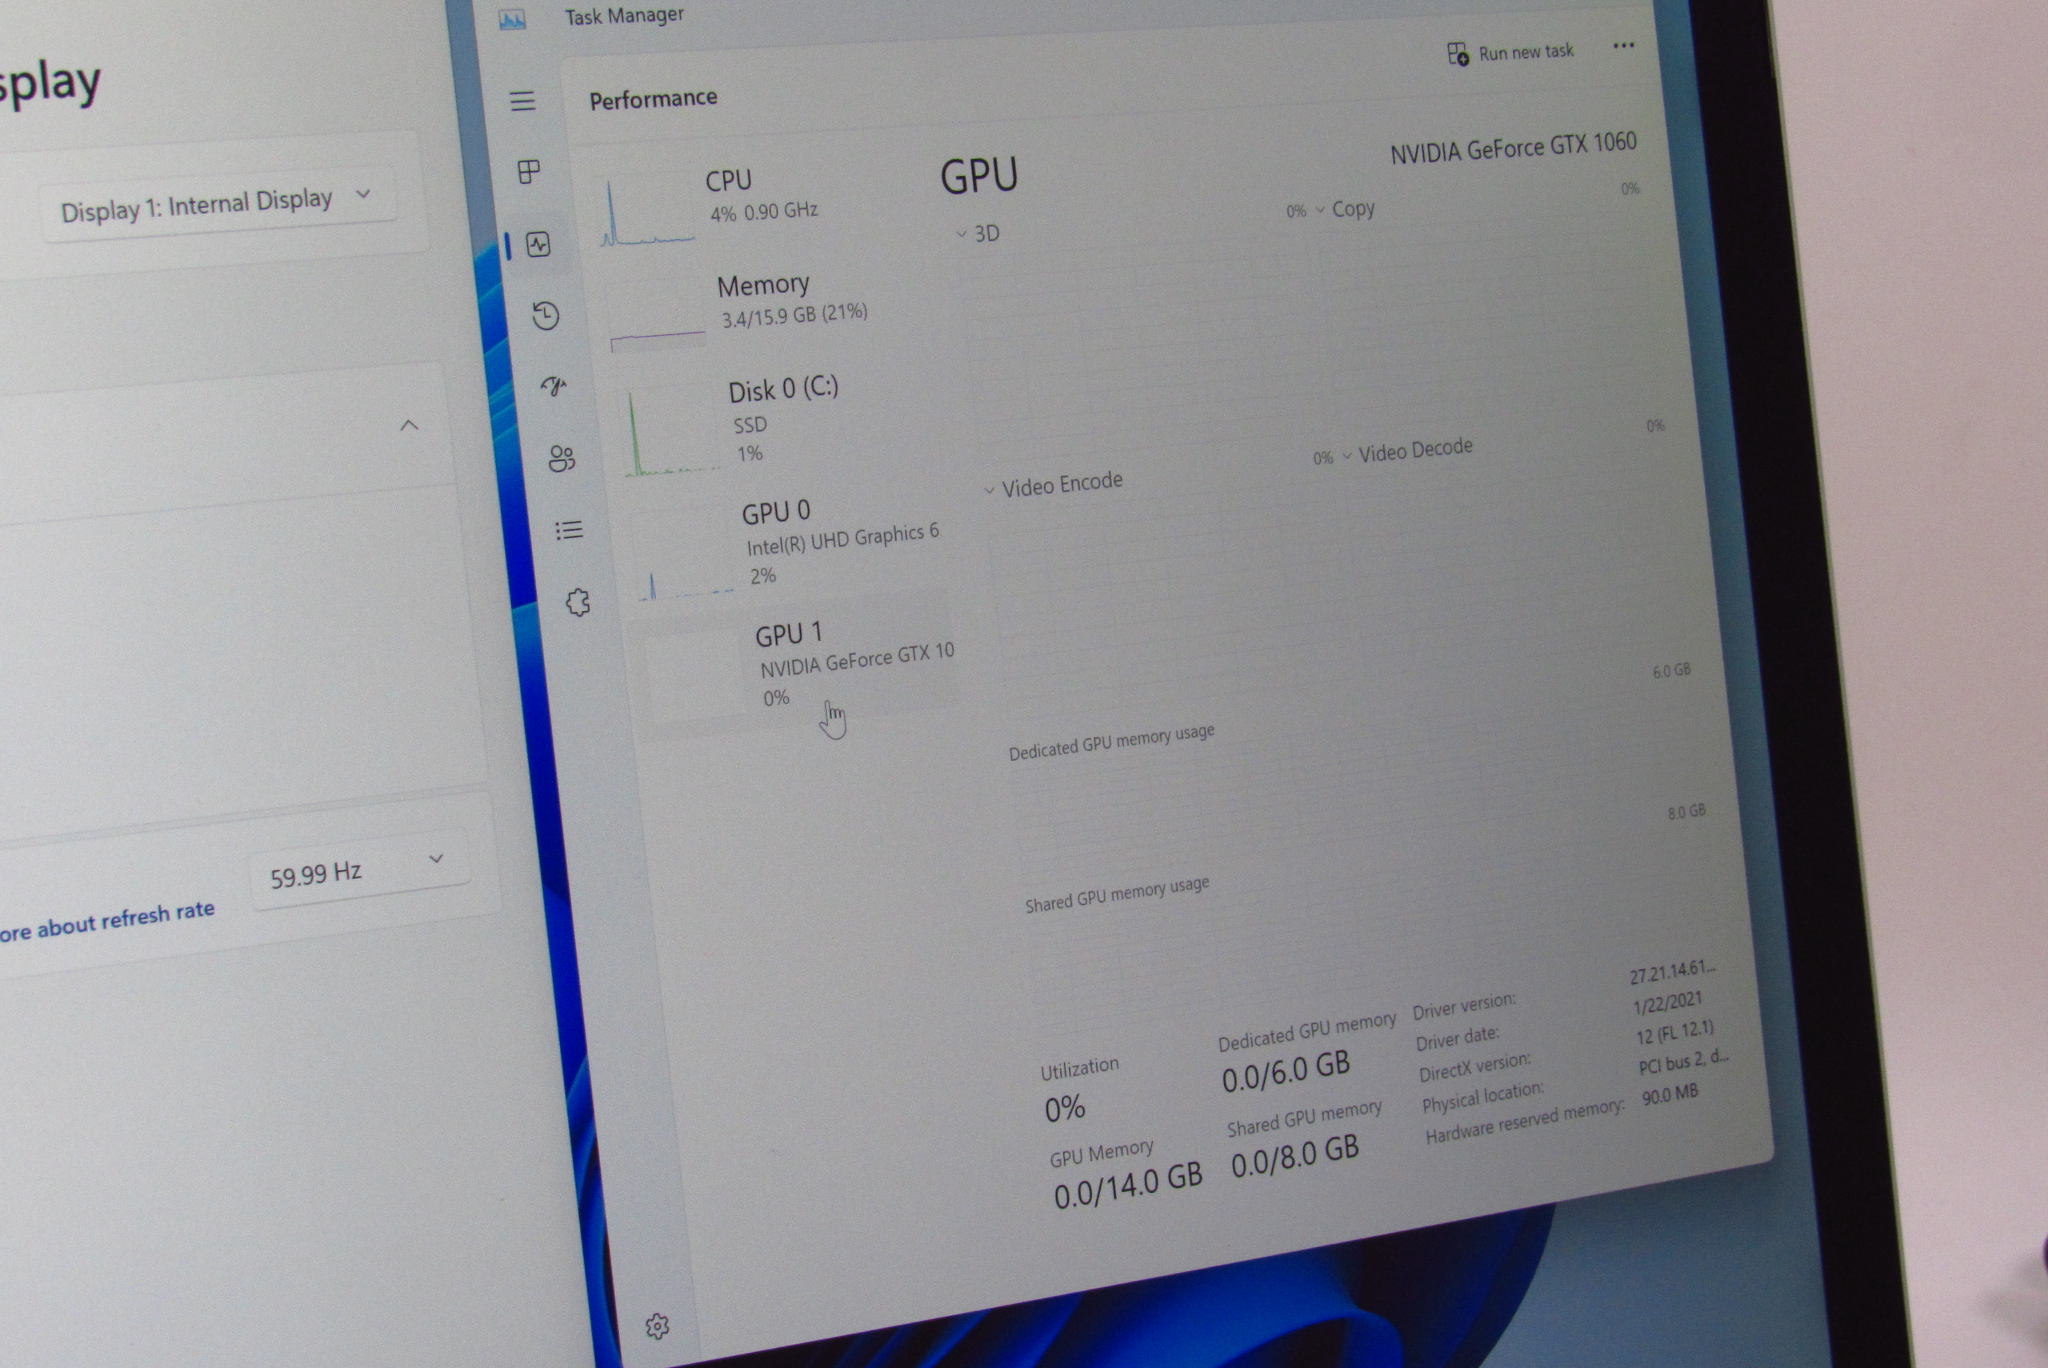Open the App history icon
2048x1368 pixels.
tap(545, 316)
